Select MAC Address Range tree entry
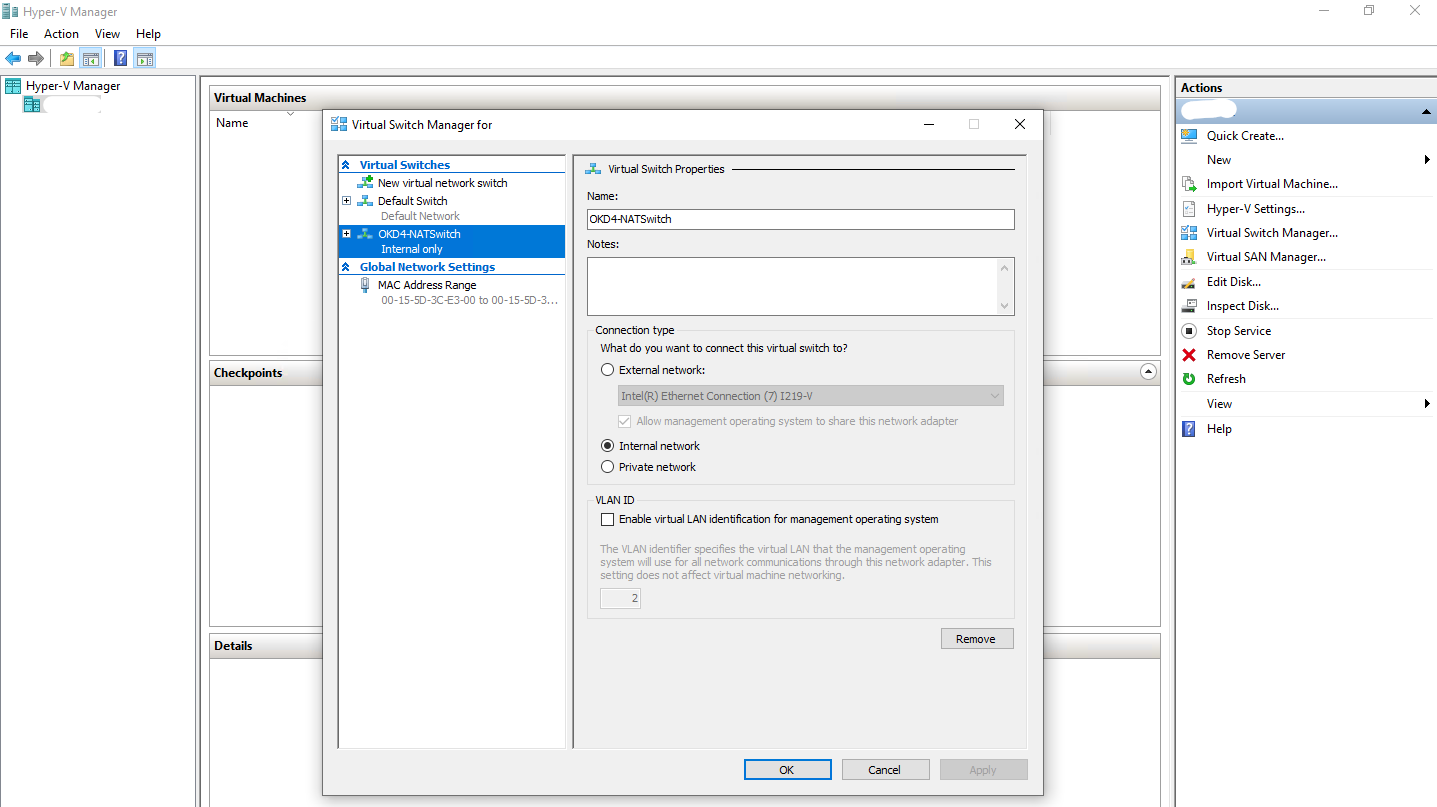Image resolution: width=1437 pixels, height=807 pixels. (427, 285)
